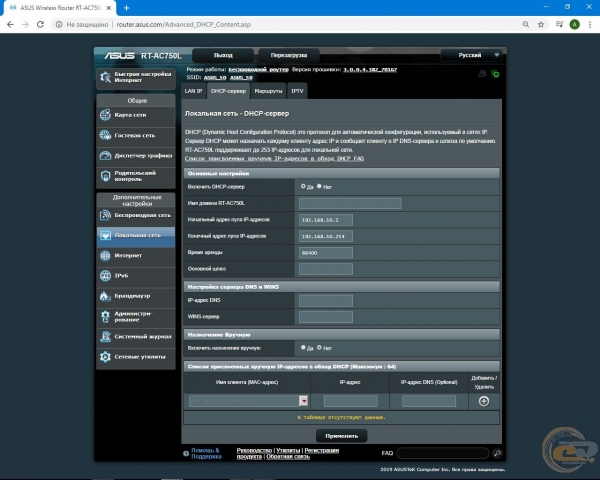Select 'Да' for Включить DHCP-сервер

point(303,186)
